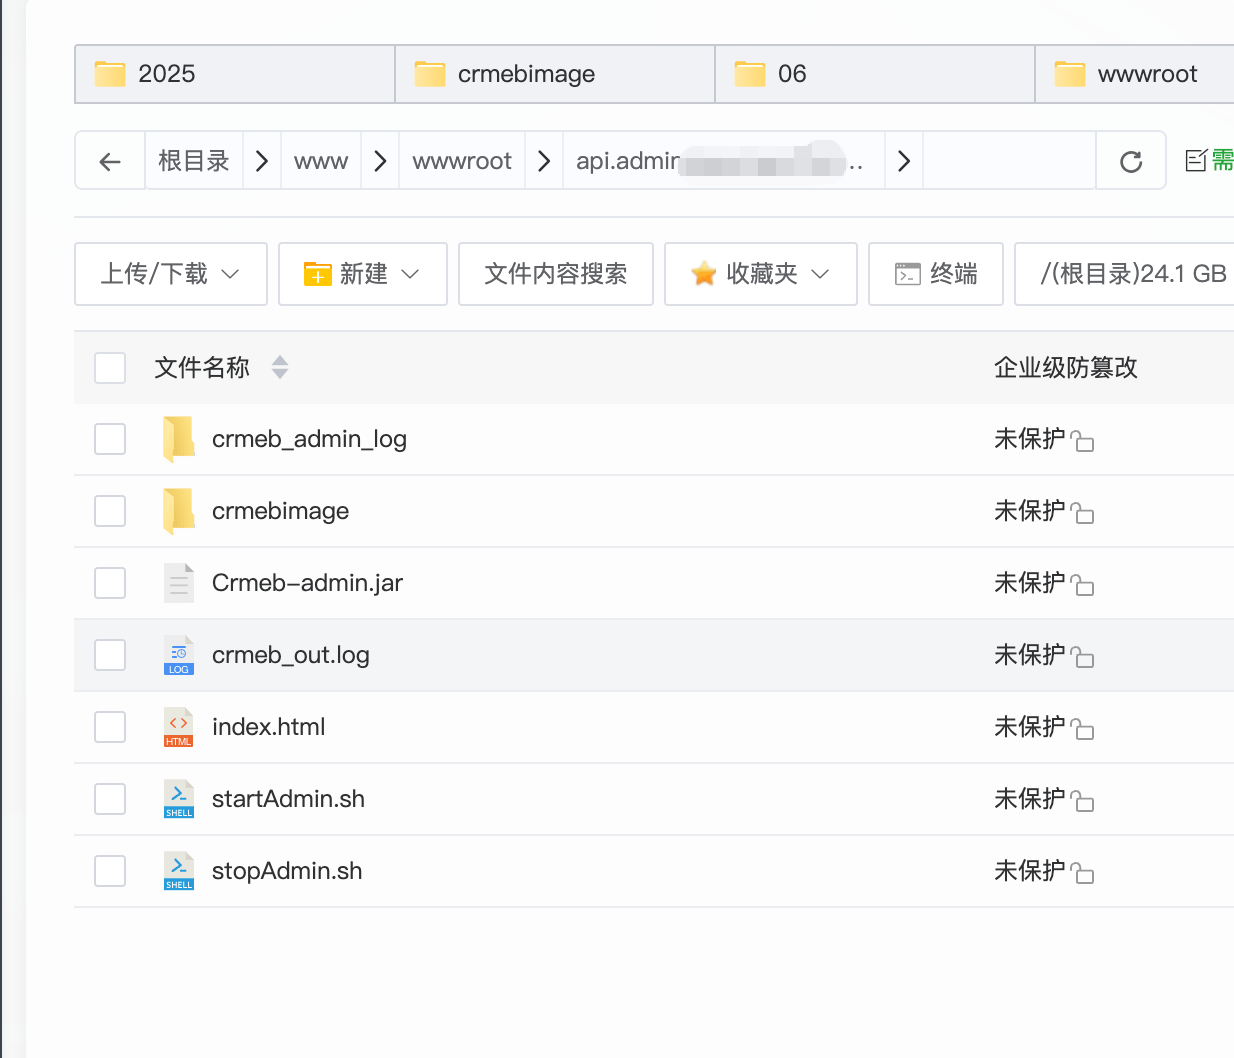Click 文件内容搜索 button
The image size is (1234, 1058).
[556, 274]
